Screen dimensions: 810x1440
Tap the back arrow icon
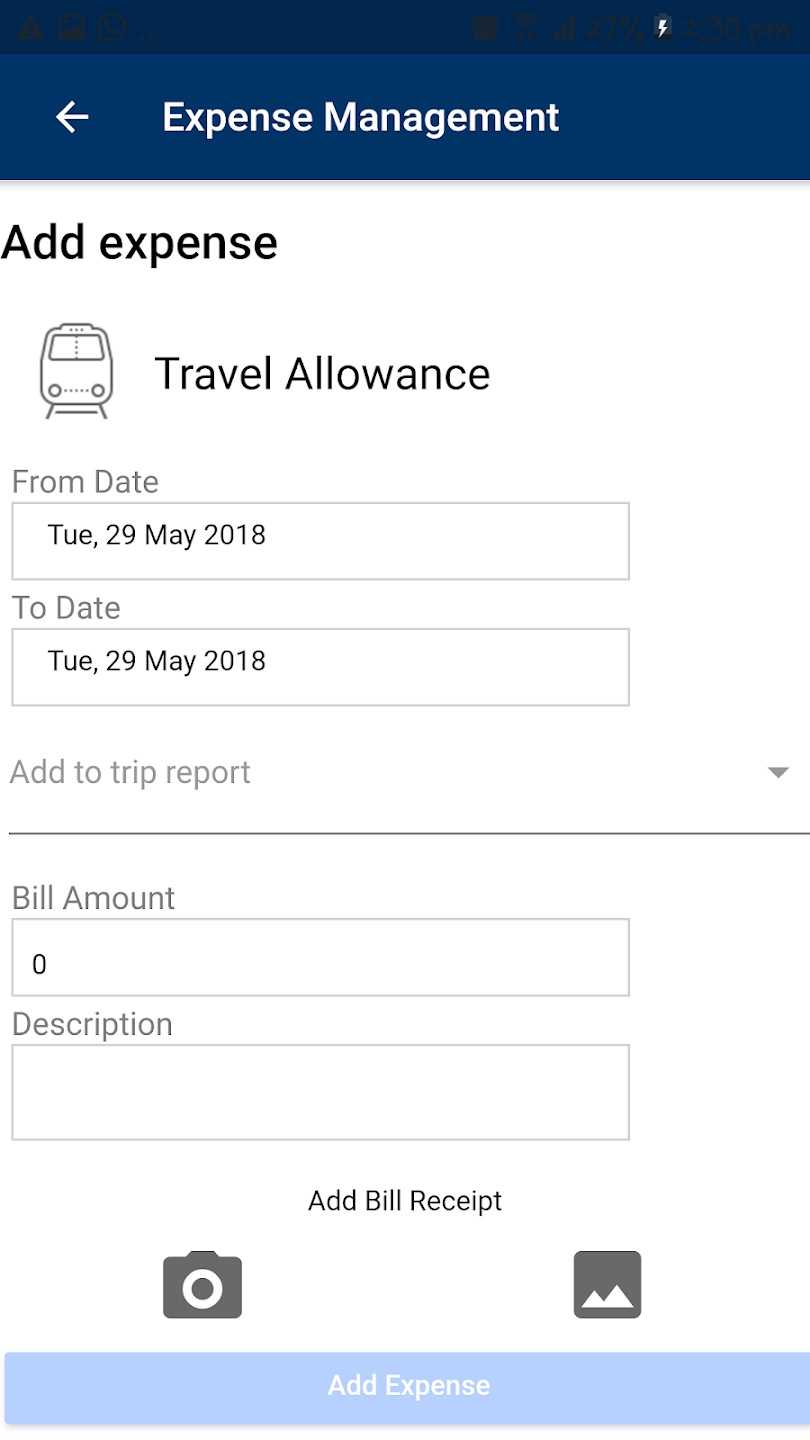72,117
